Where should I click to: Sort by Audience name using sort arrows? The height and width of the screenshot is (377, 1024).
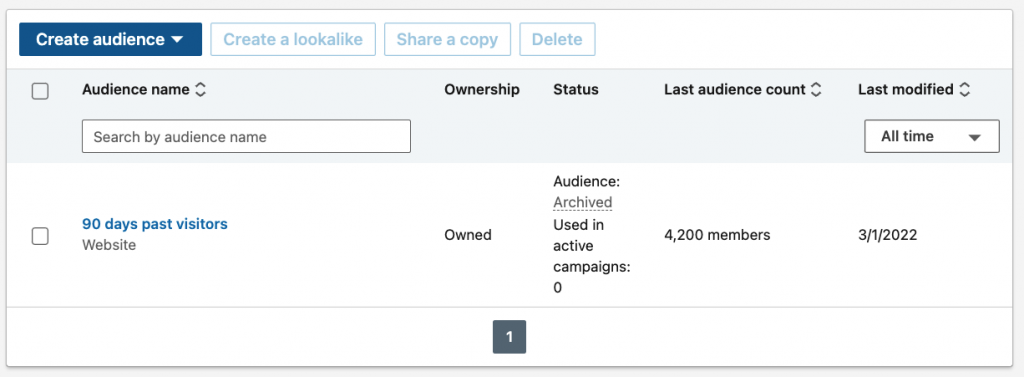click(200, 90)
